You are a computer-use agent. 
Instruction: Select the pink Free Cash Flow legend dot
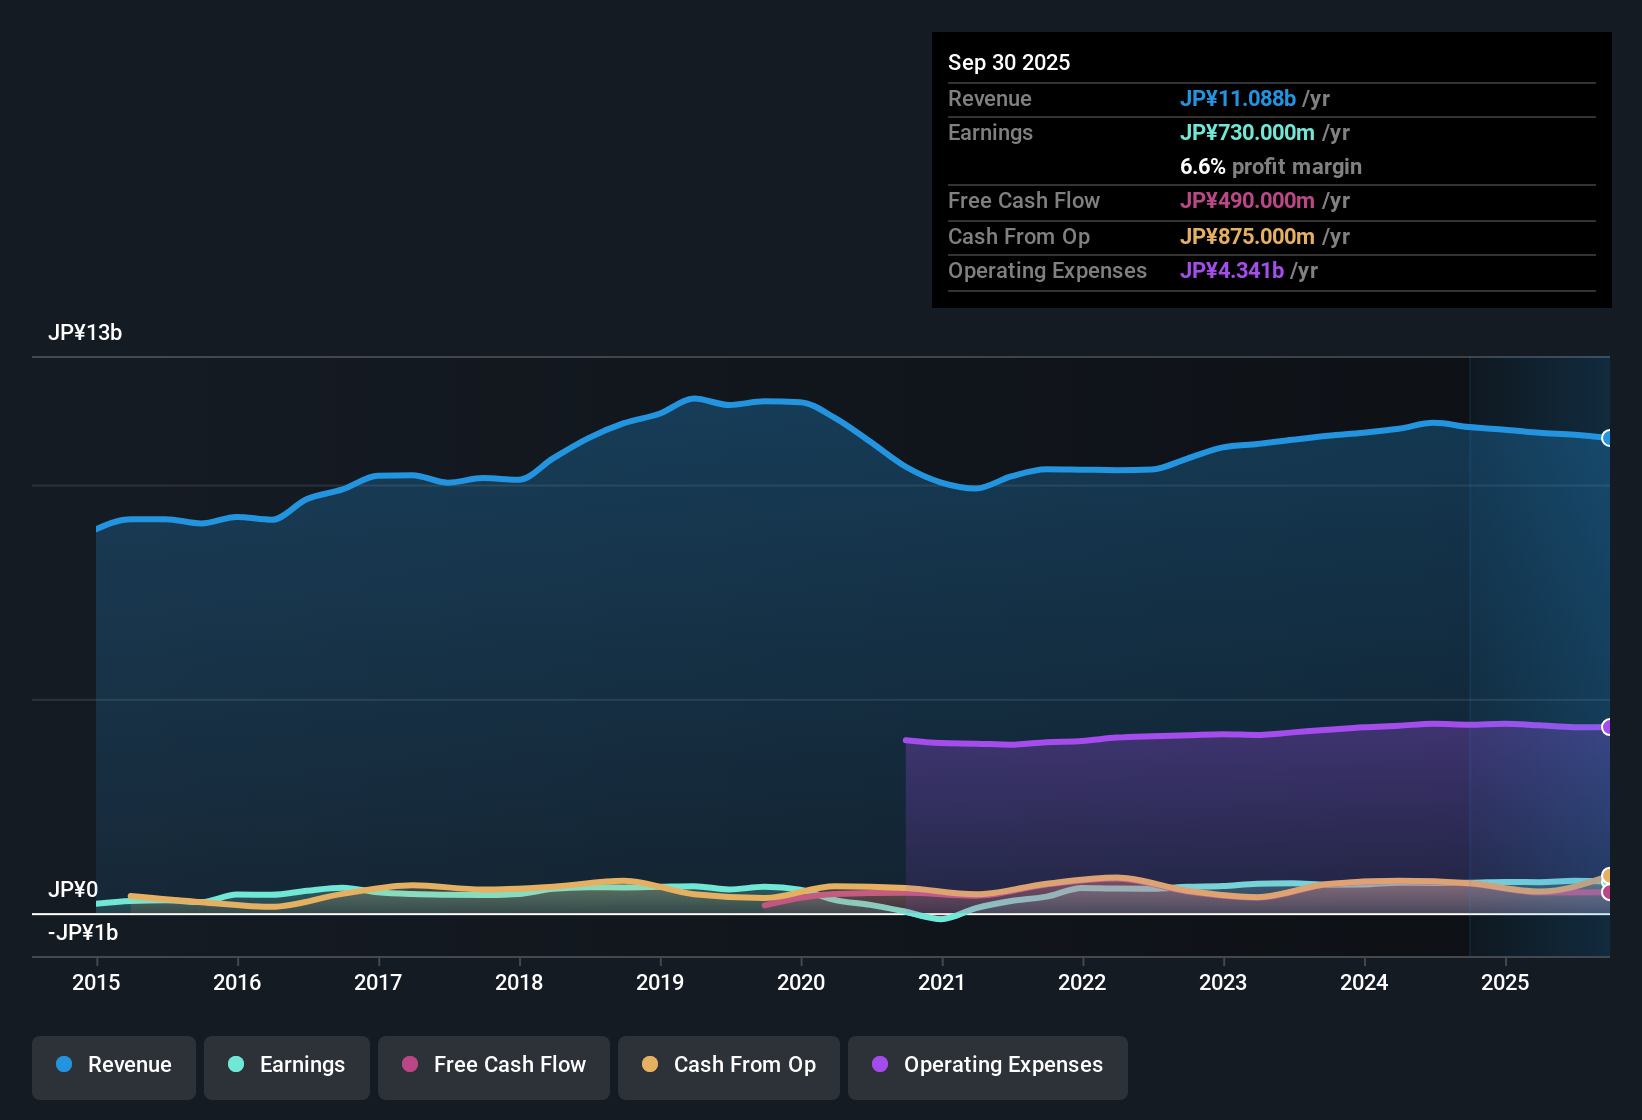click(x=409, y=1065)
